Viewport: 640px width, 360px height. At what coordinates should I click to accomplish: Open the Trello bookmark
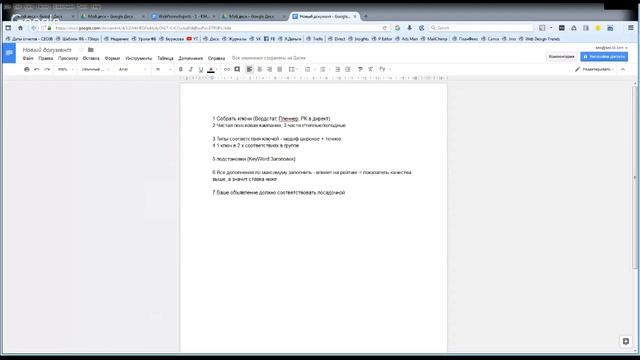315,39
